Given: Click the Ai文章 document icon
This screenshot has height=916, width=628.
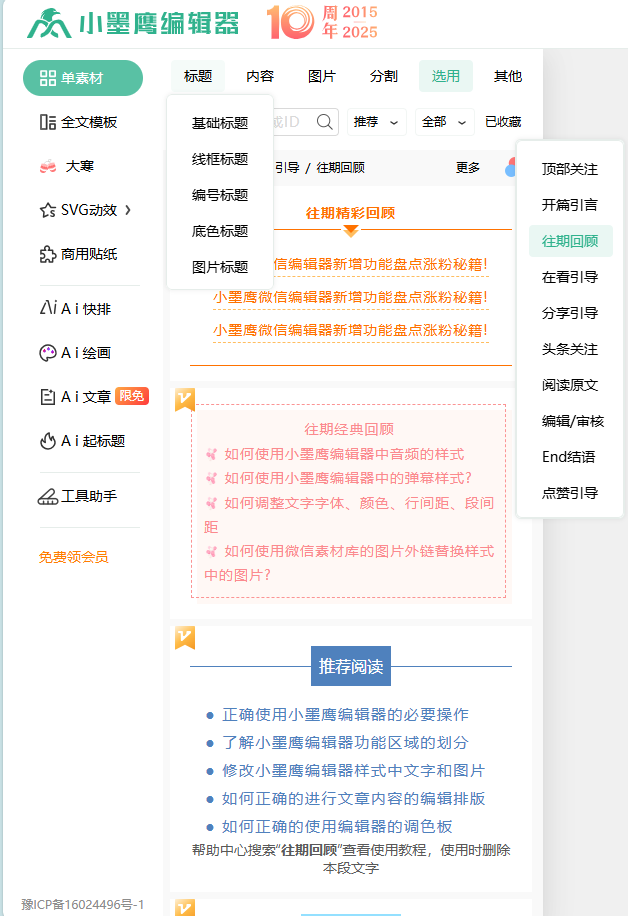Looking at the screenshot, I should tap(48, 397).
